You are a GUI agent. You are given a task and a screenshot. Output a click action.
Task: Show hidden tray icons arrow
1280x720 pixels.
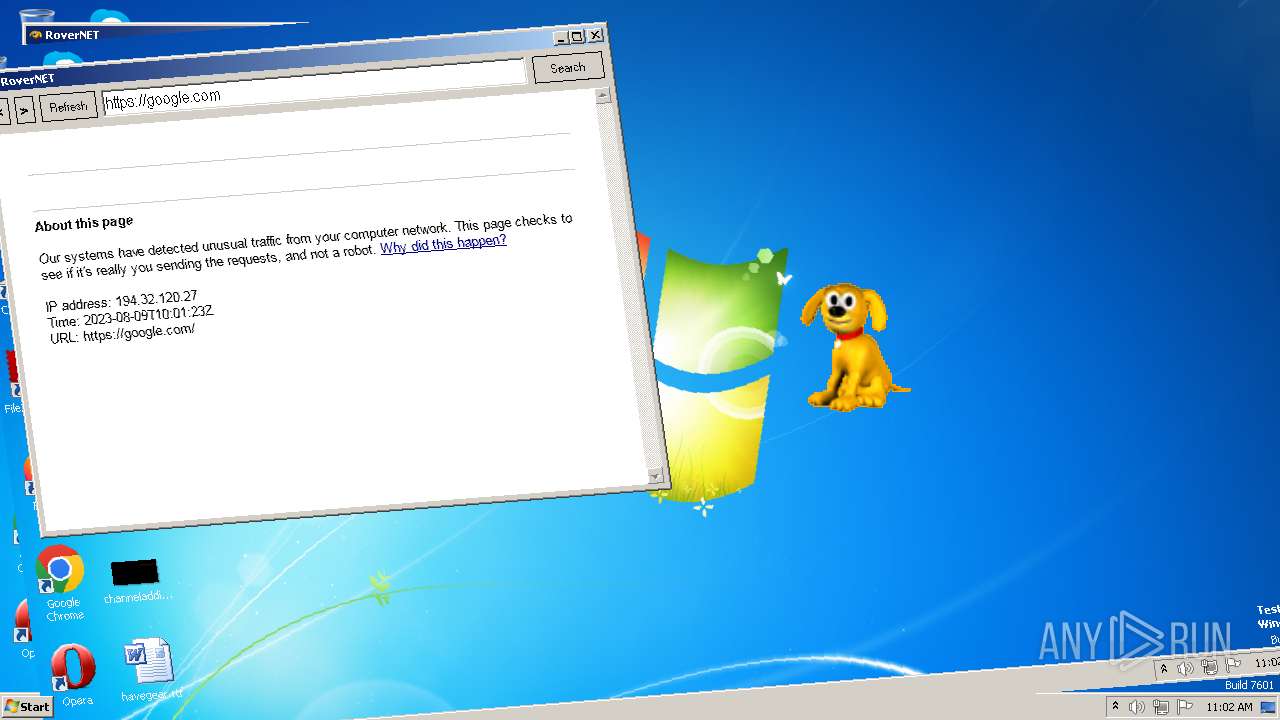(x=1115, y=706)
